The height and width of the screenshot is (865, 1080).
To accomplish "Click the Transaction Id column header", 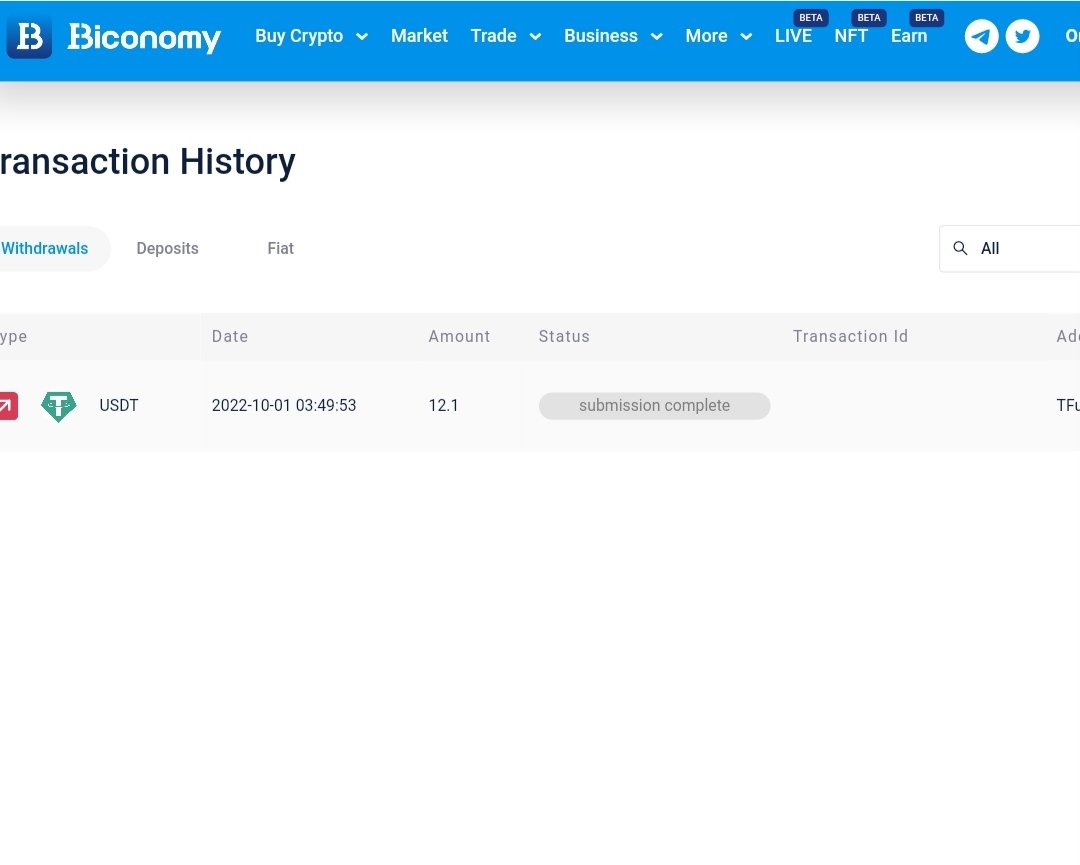I will pyautogui.click(x=851, y=336).
